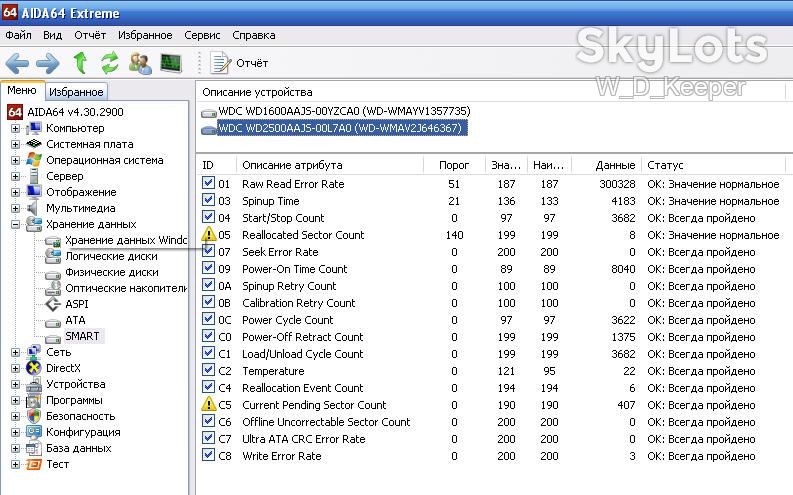This screenshot has height=495, width=793.
Task: Toggle checkbox for Start/Stop Count
Action: click(208, 217)
